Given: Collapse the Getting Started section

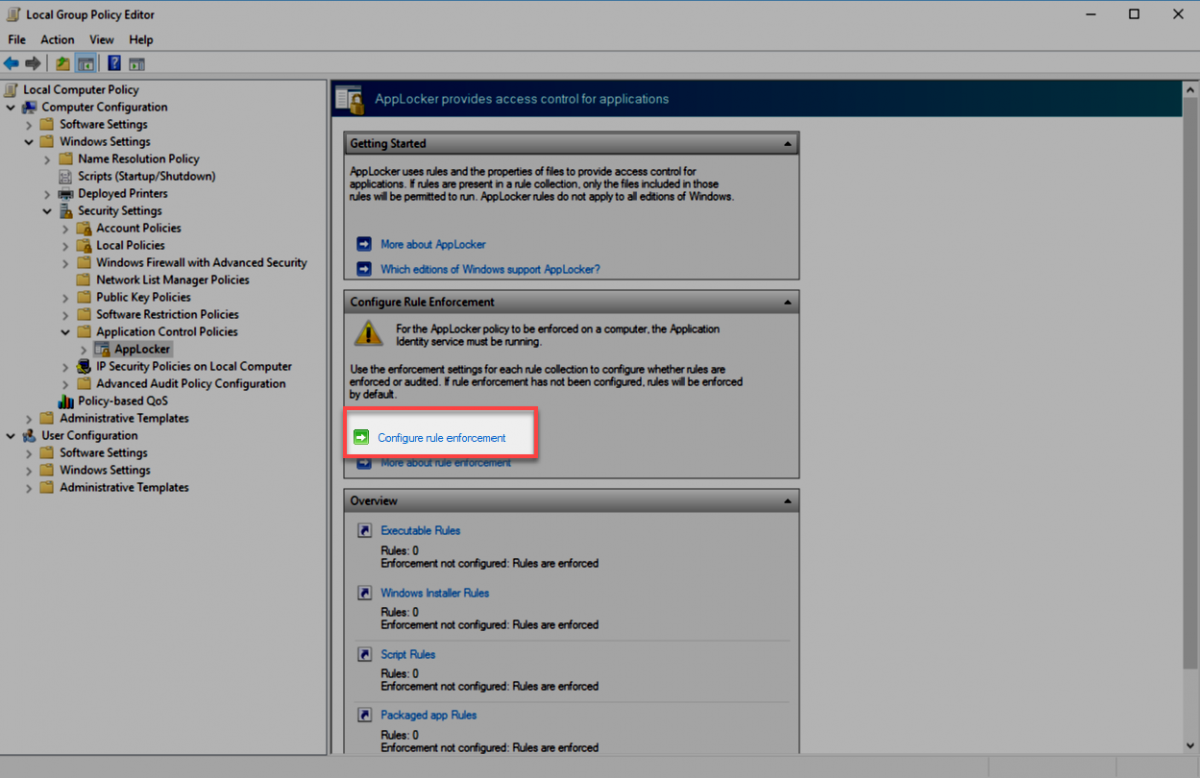Looking at the screenshot, I should tap(788, 144).
